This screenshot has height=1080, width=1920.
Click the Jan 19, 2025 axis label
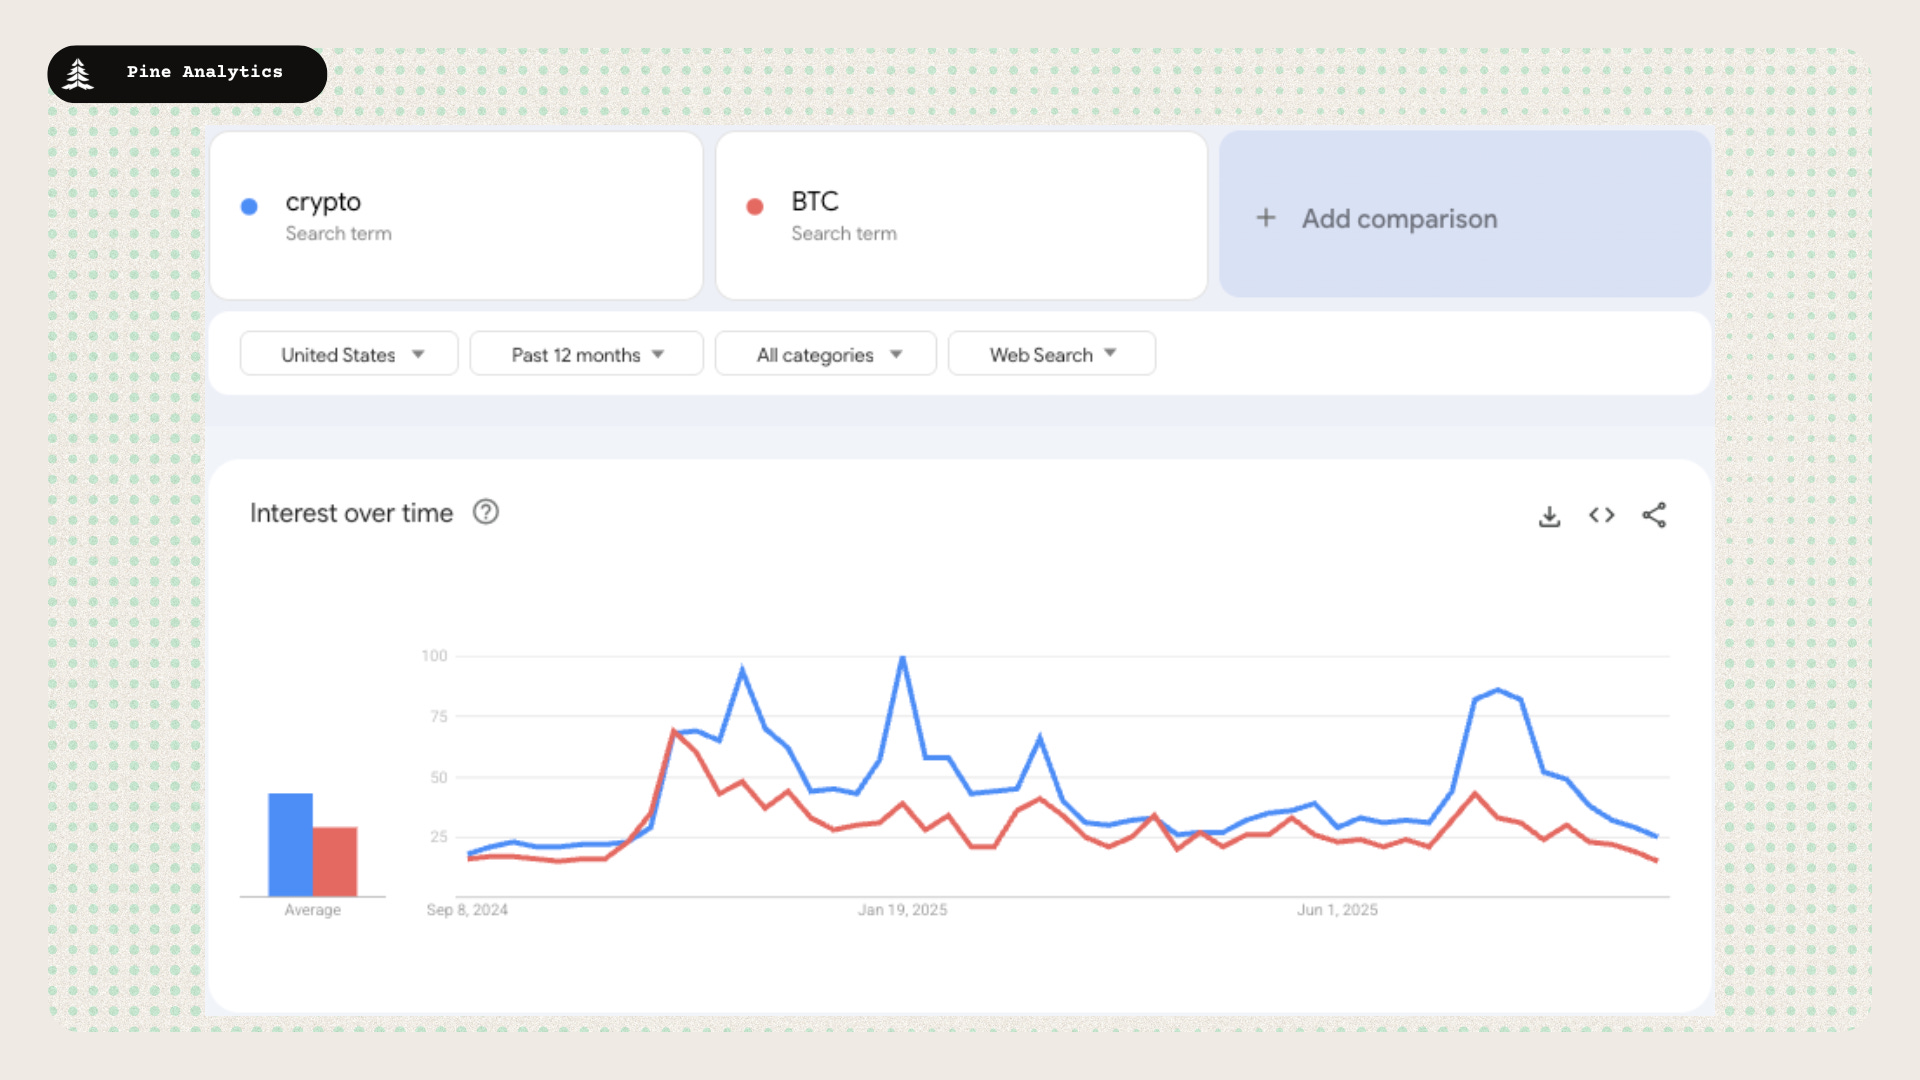902,909
